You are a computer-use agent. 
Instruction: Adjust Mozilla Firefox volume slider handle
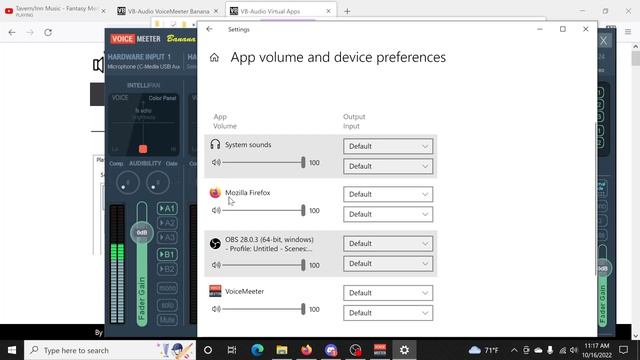[303, 211]
